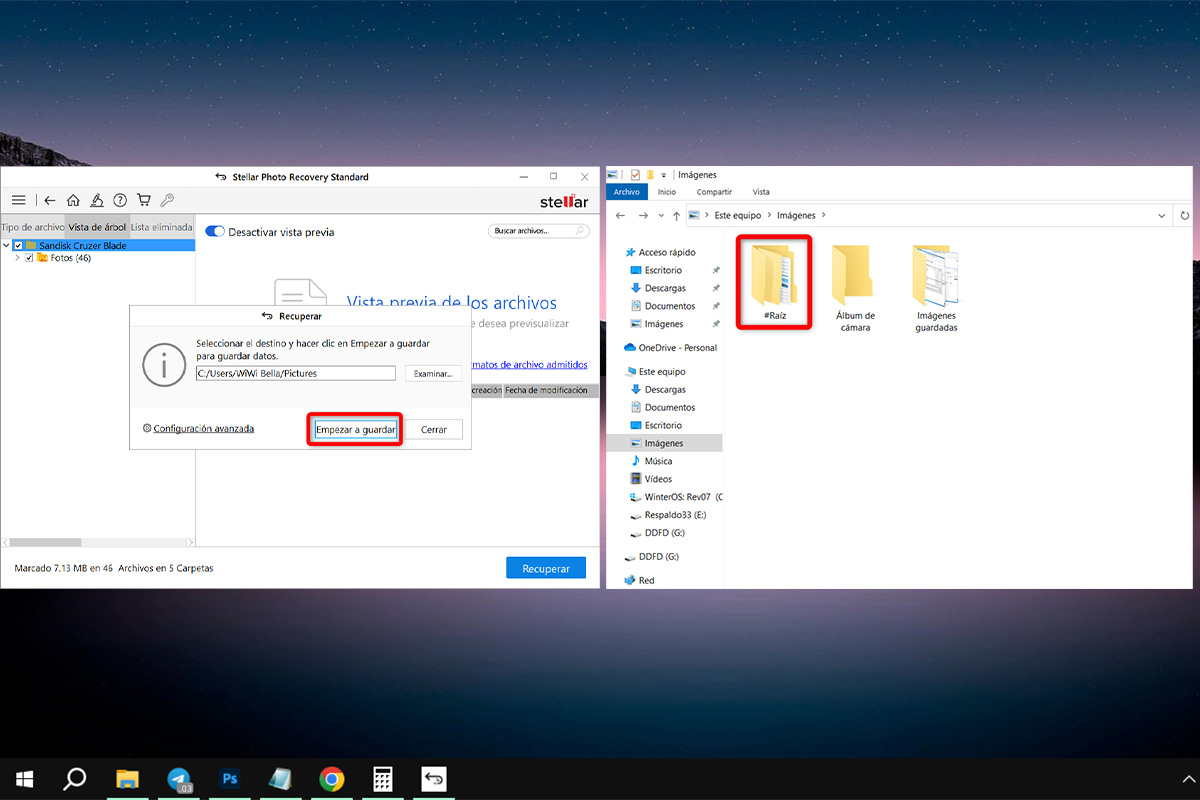Click the Buscar archivos search field
1200x800 pixels.
[539, 231]
